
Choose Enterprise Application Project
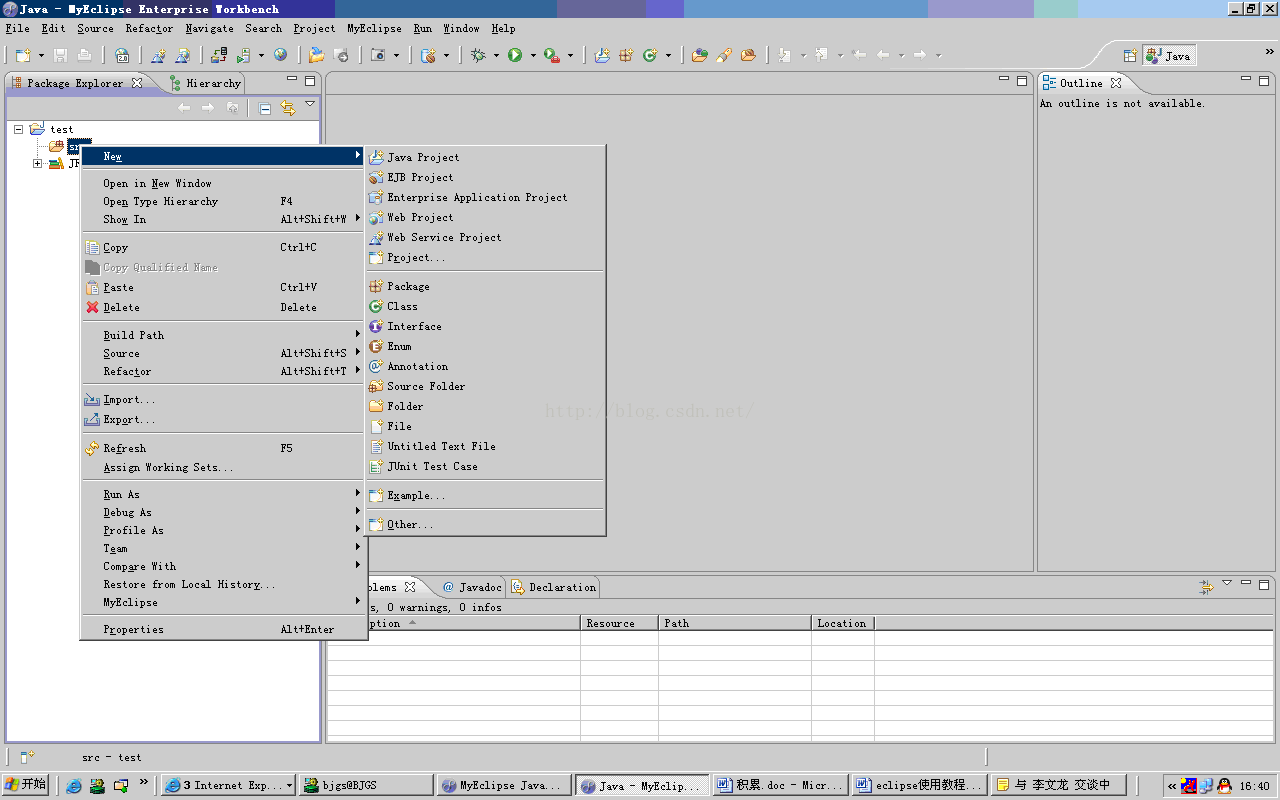[x=486, y=197]
